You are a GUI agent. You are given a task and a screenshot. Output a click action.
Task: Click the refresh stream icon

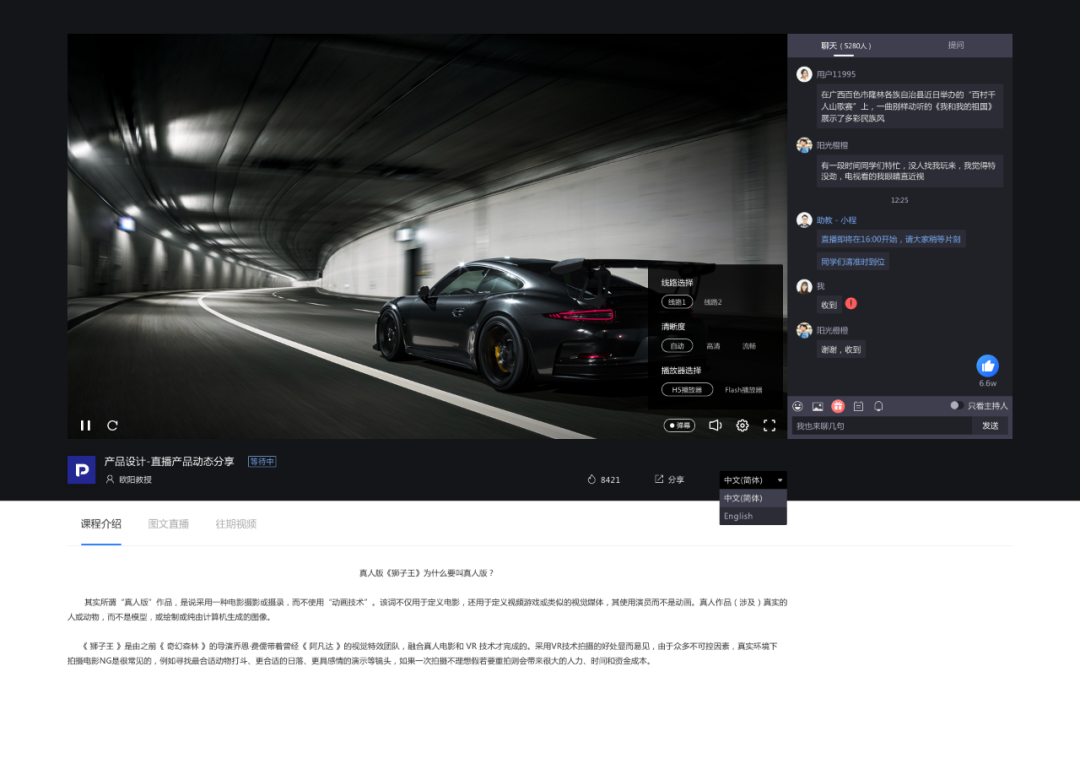pos(113,425)
